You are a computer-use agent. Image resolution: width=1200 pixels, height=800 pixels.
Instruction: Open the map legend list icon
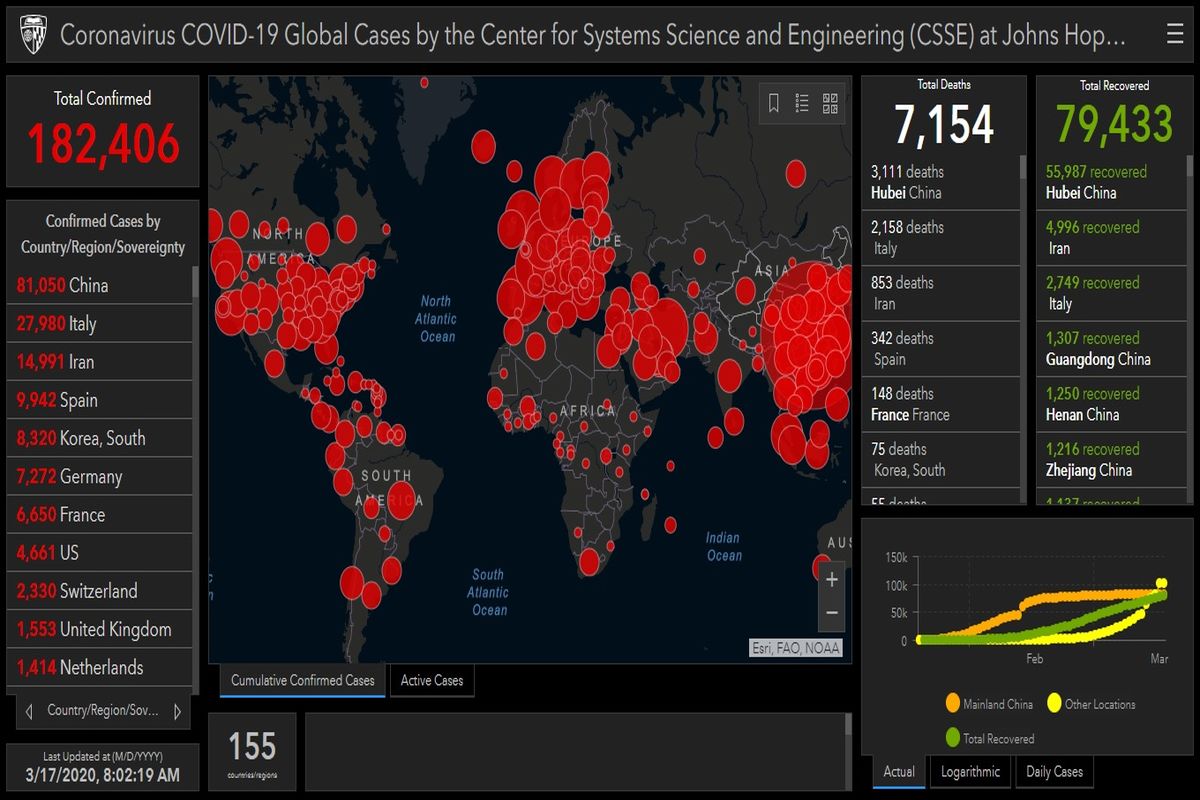802,103
